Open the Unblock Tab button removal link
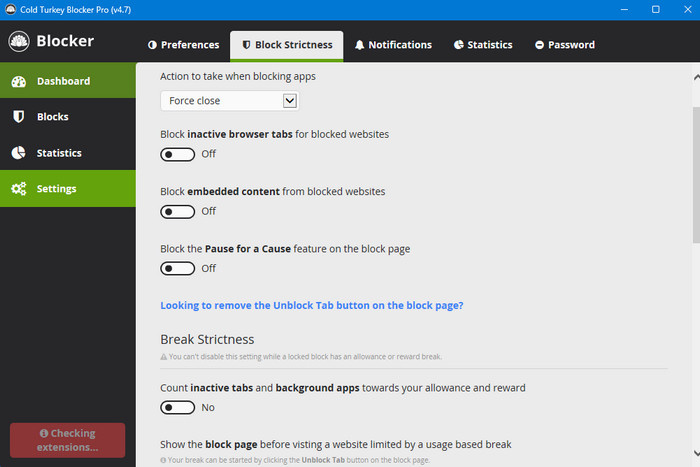Viewport: 700px width, 467px height. [x=311, y=305]
